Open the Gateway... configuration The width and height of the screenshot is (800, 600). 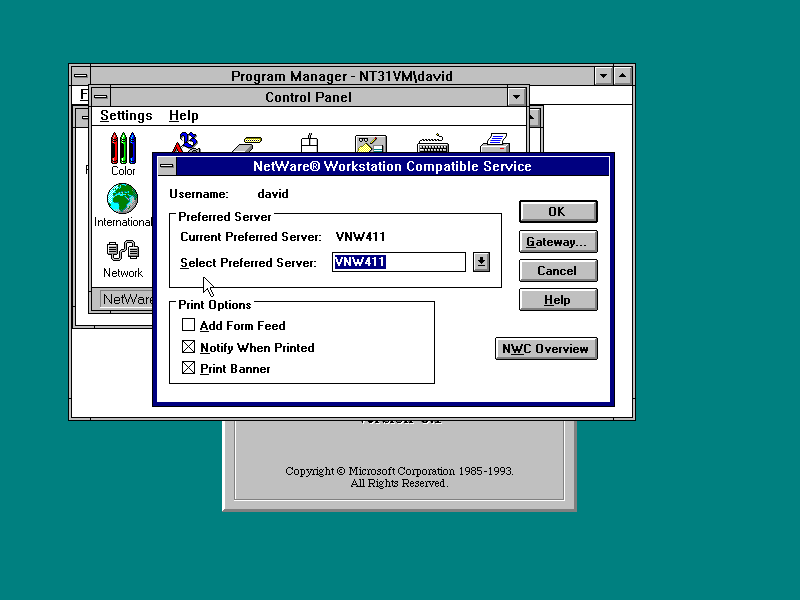point(558,242)
